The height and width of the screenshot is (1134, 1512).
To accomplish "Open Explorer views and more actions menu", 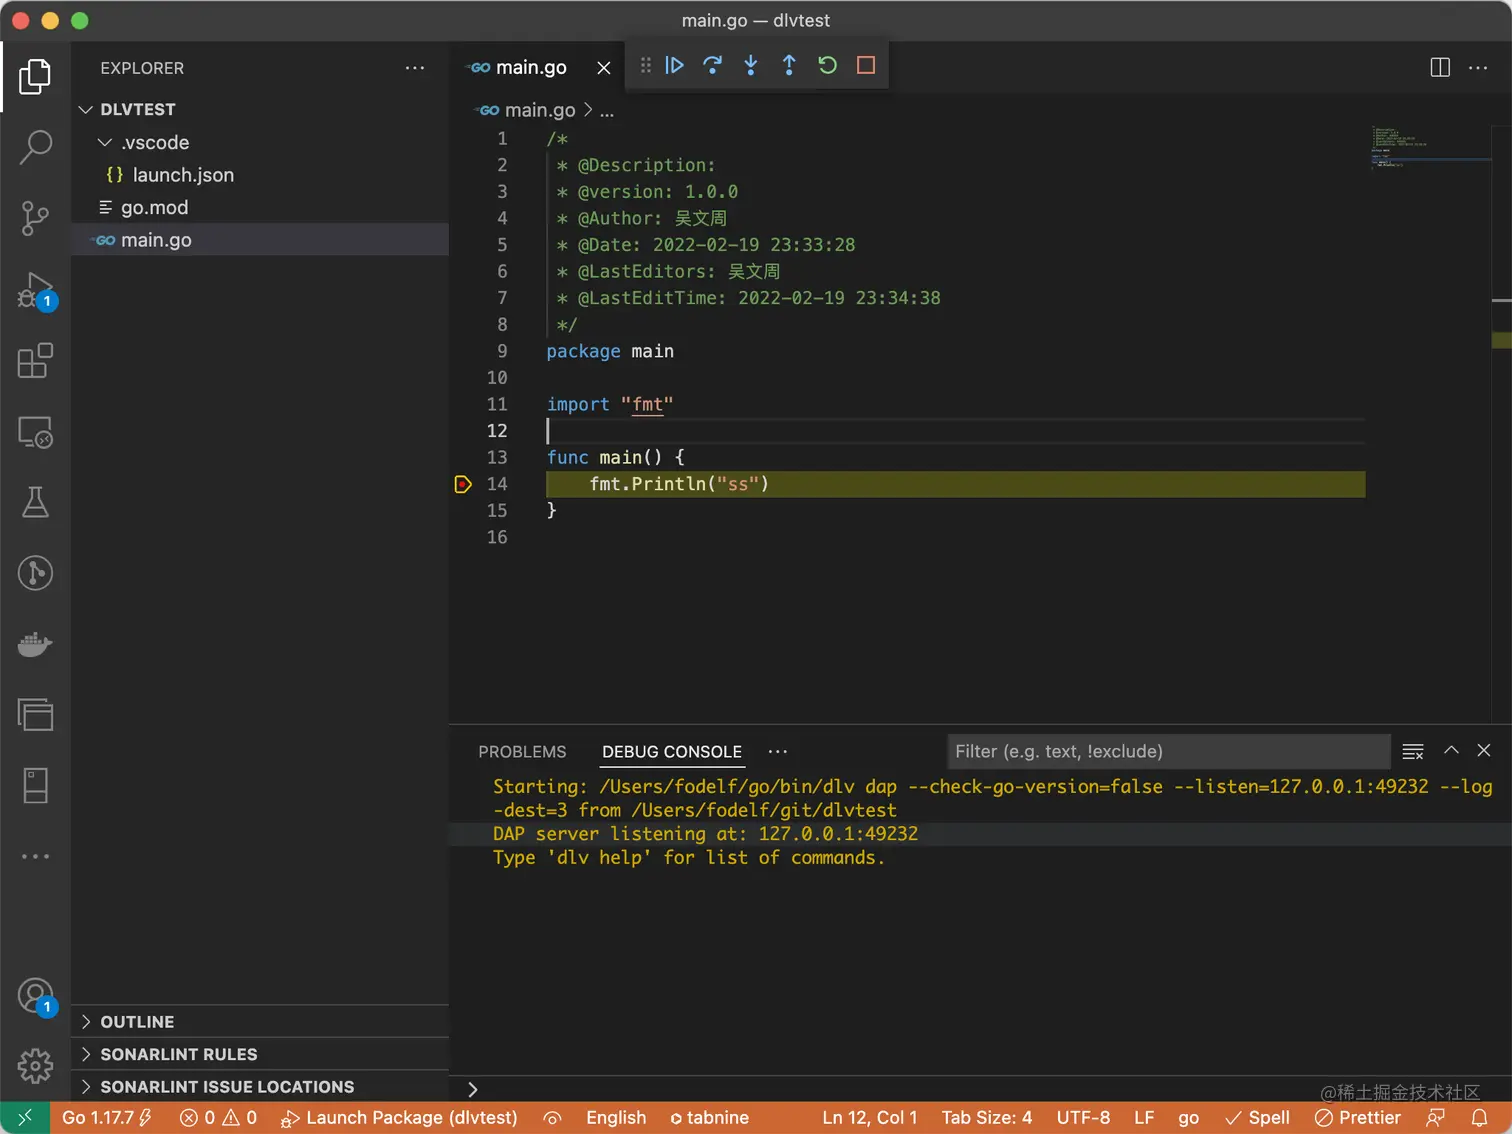I will click(415, 68).
